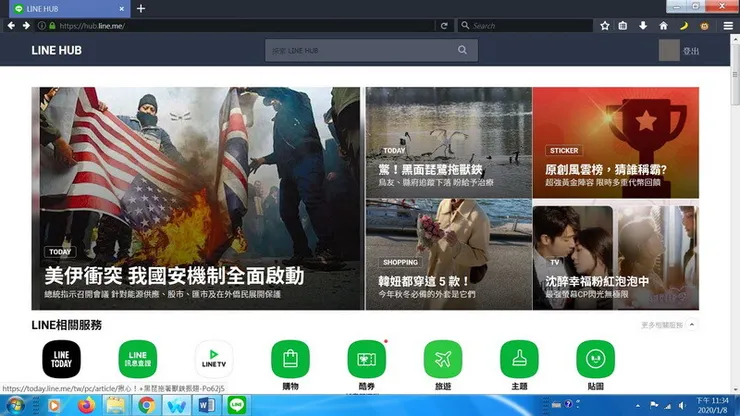Open the LINE TODAY service icon
The height and width of the screenshot is (416, 740).
coord(61,359)
